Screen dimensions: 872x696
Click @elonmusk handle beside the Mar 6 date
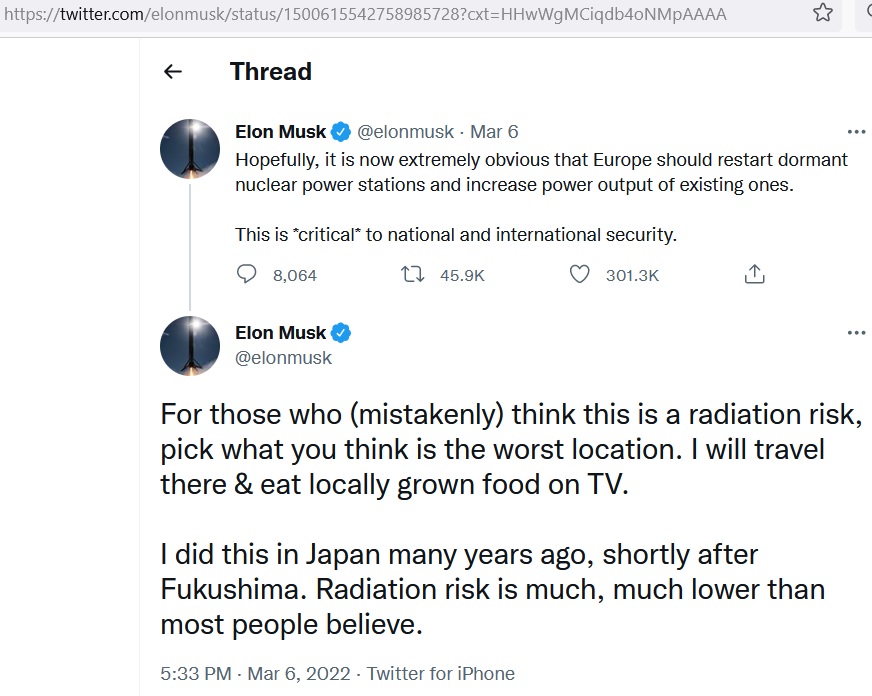coord(405,132)
